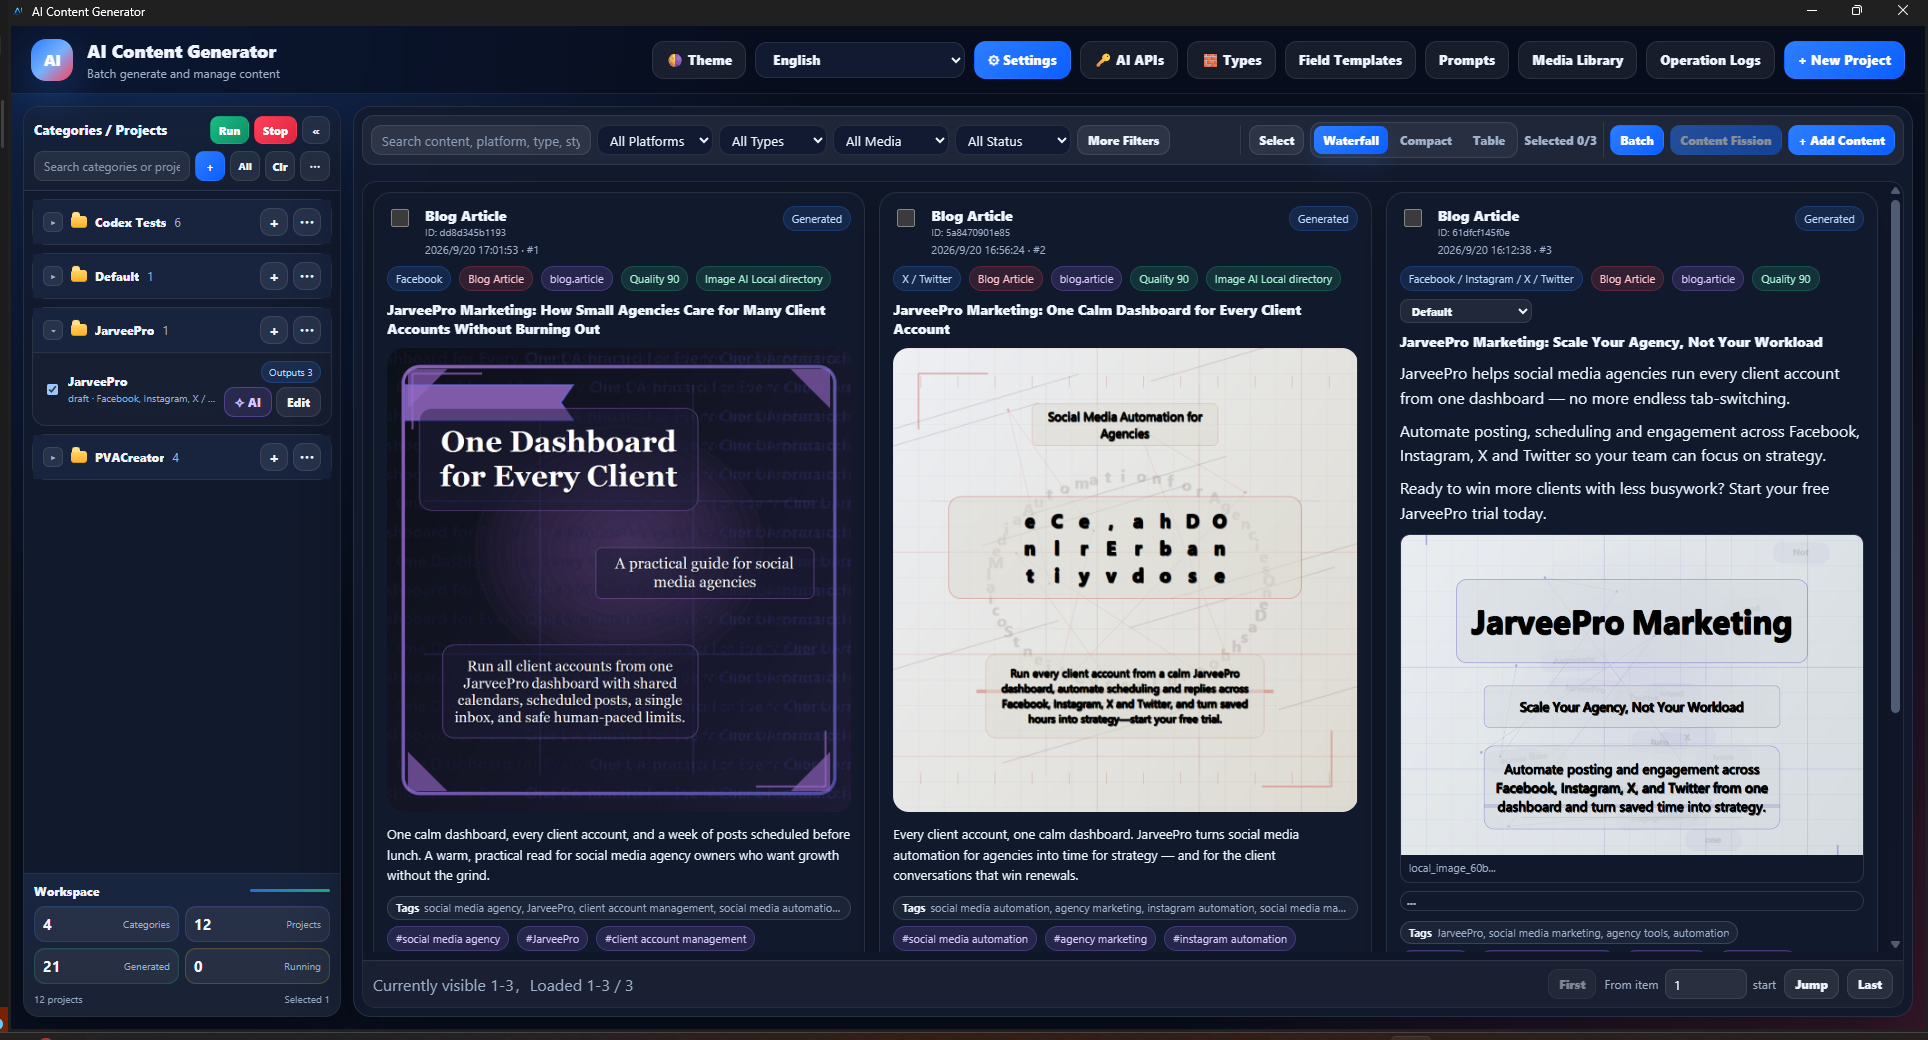Open Default dropdown in third card
1928x1040 pixels.
(x=1466, y=312)
